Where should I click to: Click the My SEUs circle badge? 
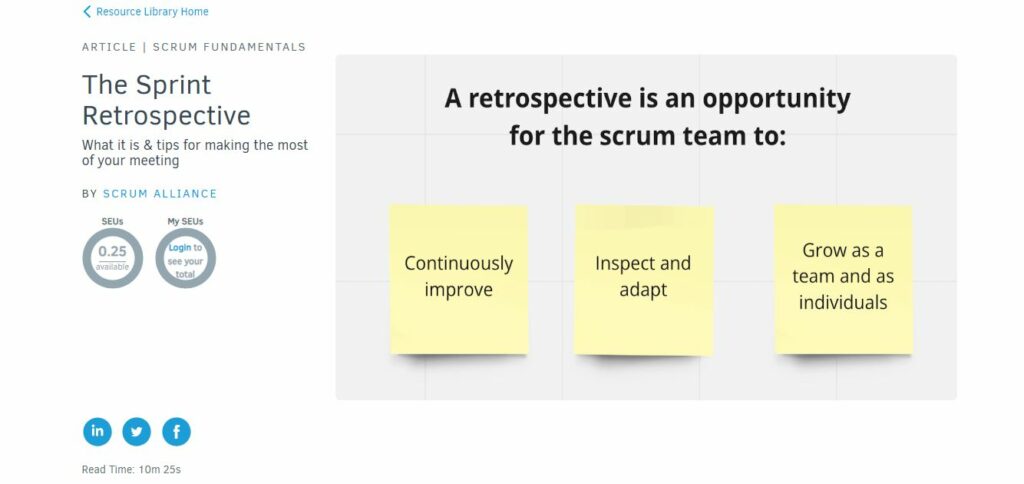coord(185,258)
